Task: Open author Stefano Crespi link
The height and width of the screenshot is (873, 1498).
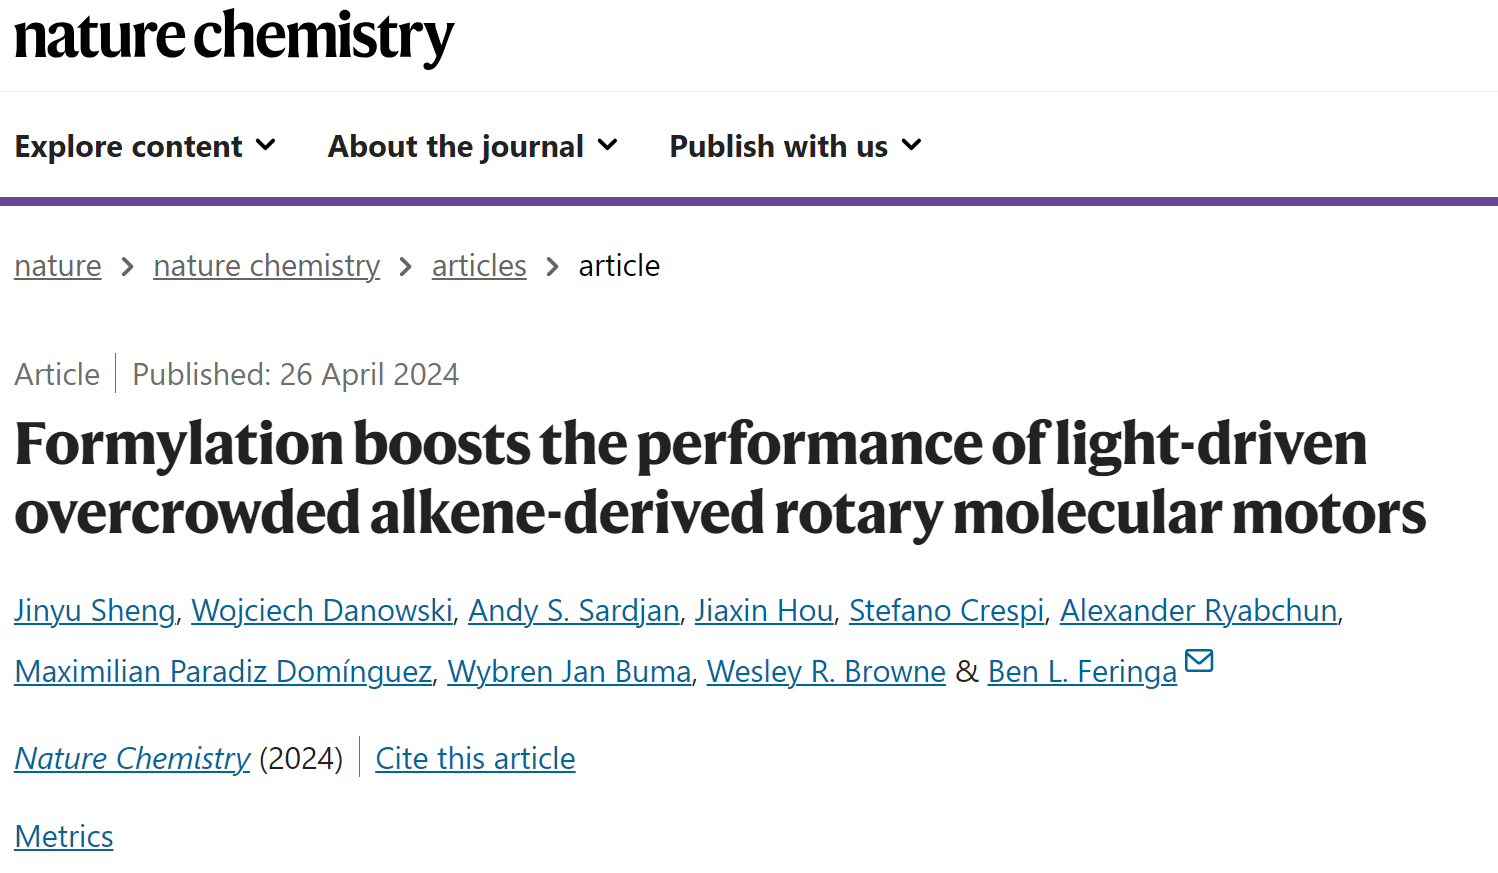Action: pyautogui.click(x=947, y=611)
